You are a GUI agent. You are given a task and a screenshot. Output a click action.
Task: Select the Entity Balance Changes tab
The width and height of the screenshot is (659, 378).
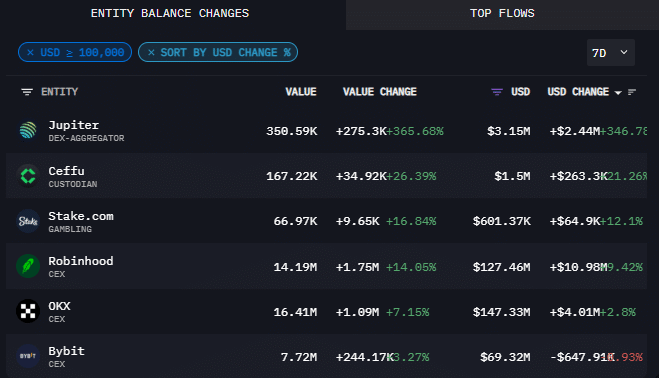[170, 13]
